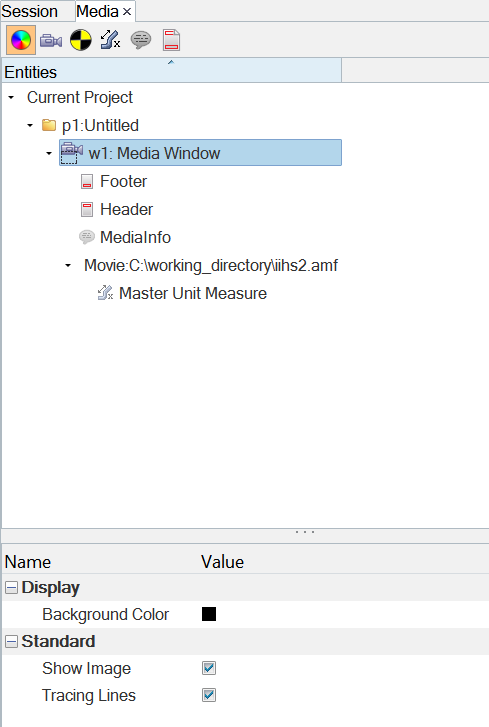Toggle the Tracing Lines checkbox
Viewport: 489px width, 727px height.
pyautogui.click(x=209, y=695)
